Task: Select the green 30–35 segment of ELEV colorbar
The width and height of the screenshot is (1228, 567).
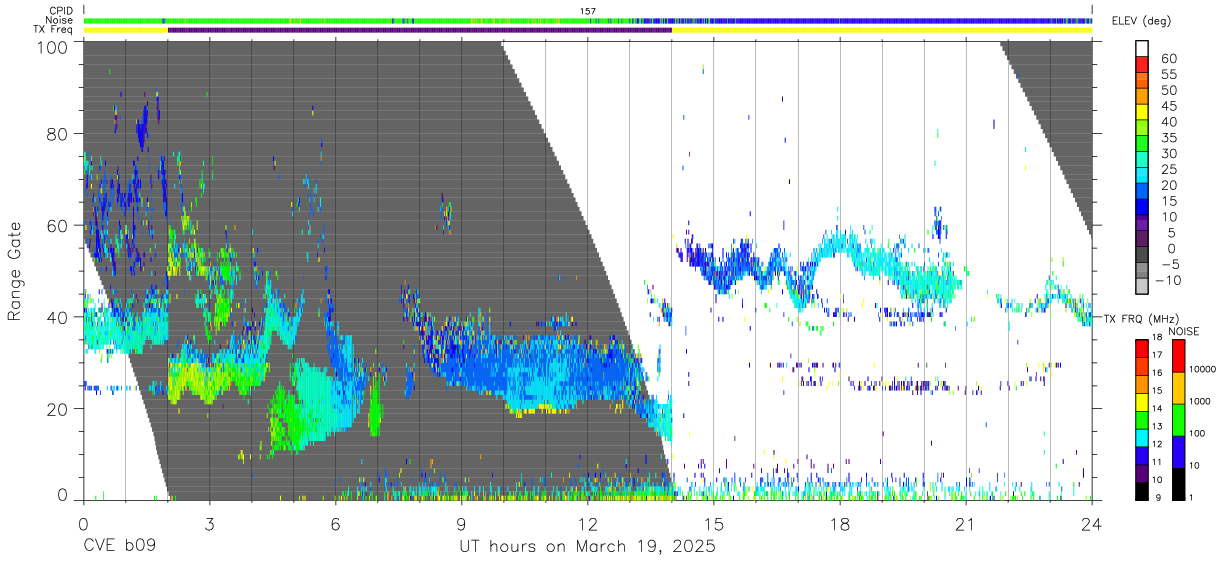Action: pyautogui.click(x=1144, y=145)
